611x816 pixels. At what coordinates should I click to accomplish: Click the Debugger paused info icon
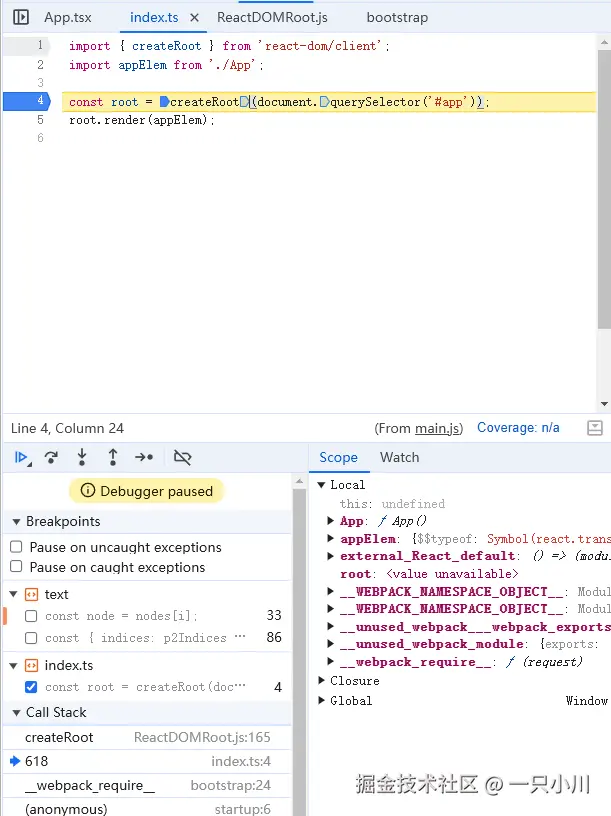(88, 490)
